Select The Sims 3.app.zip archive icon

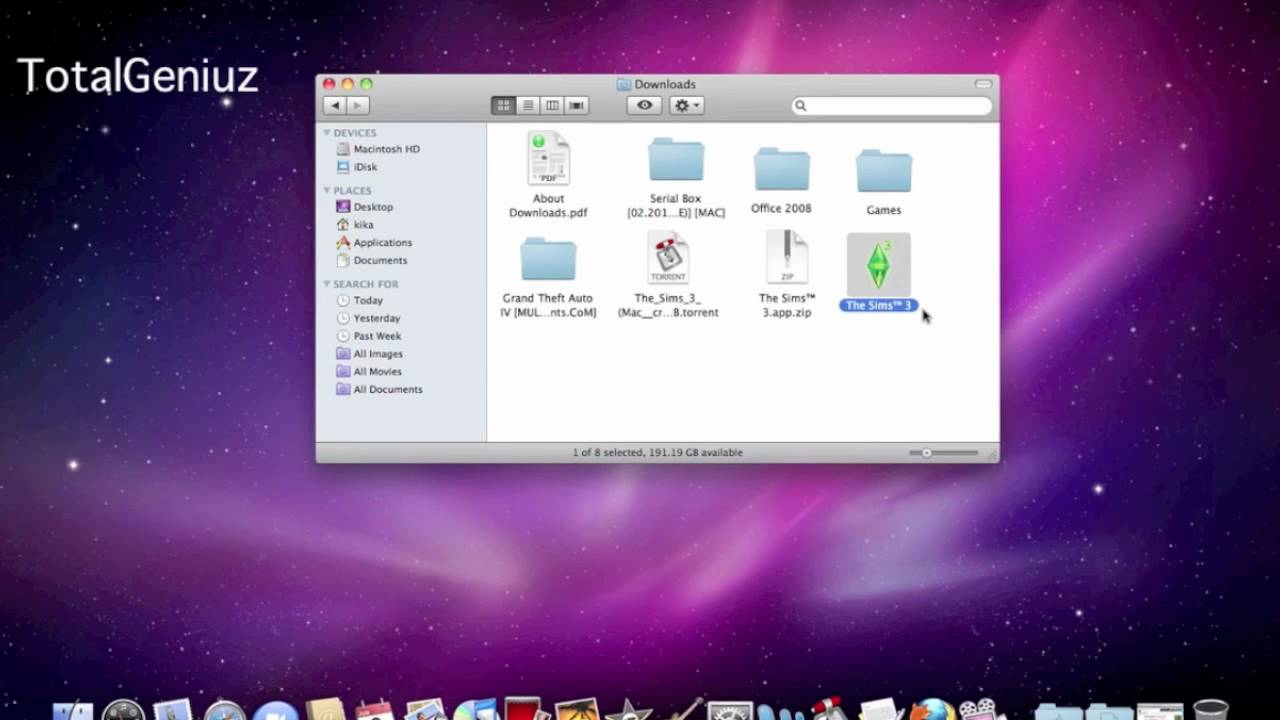tap(787, 258)
